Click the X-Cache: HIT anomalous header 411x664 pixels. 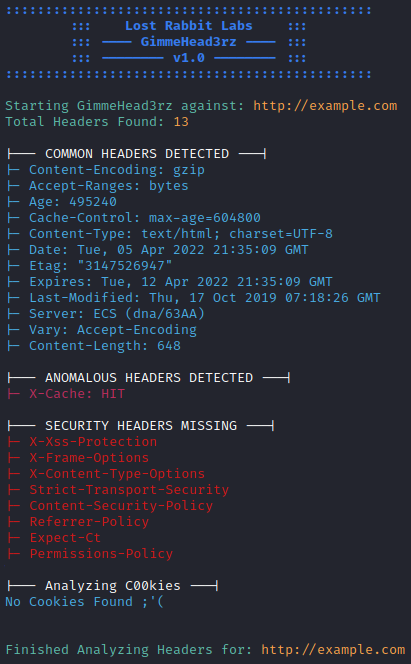pos(77,394)
